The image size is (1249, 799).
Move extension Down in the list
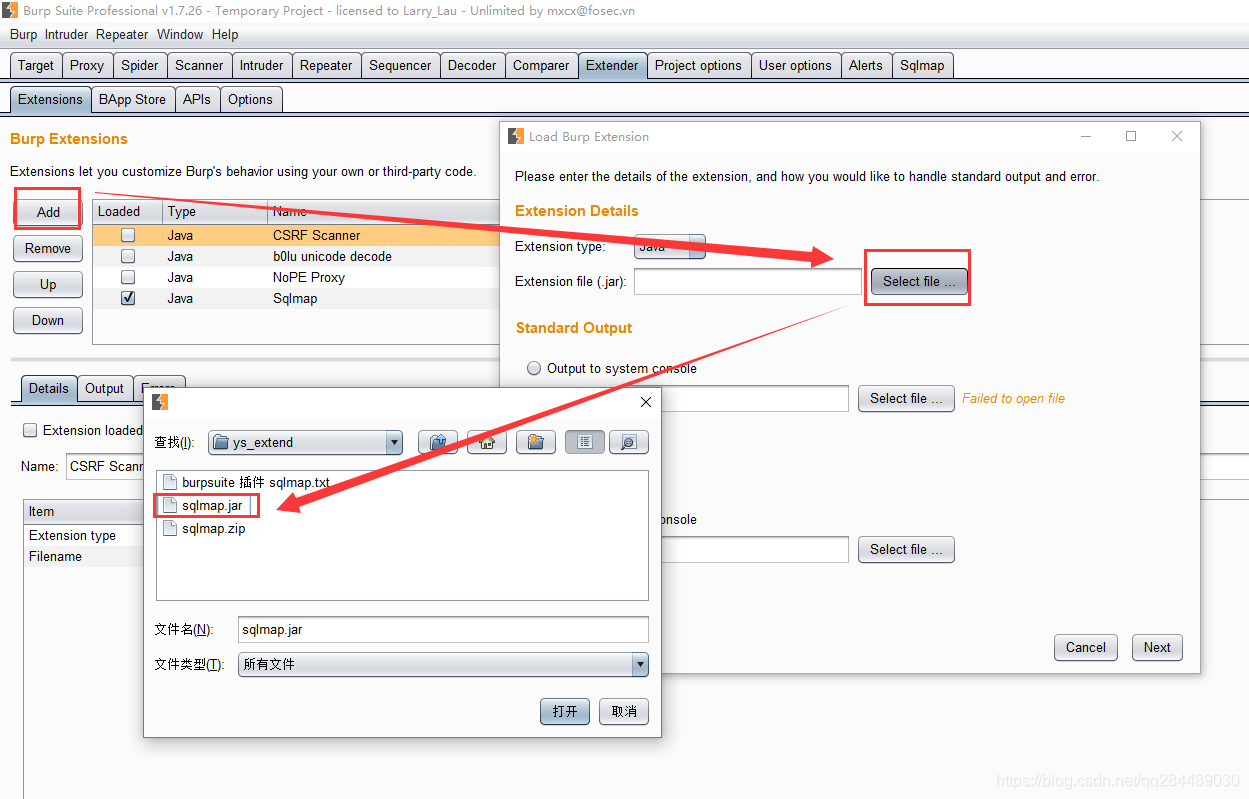48,320
